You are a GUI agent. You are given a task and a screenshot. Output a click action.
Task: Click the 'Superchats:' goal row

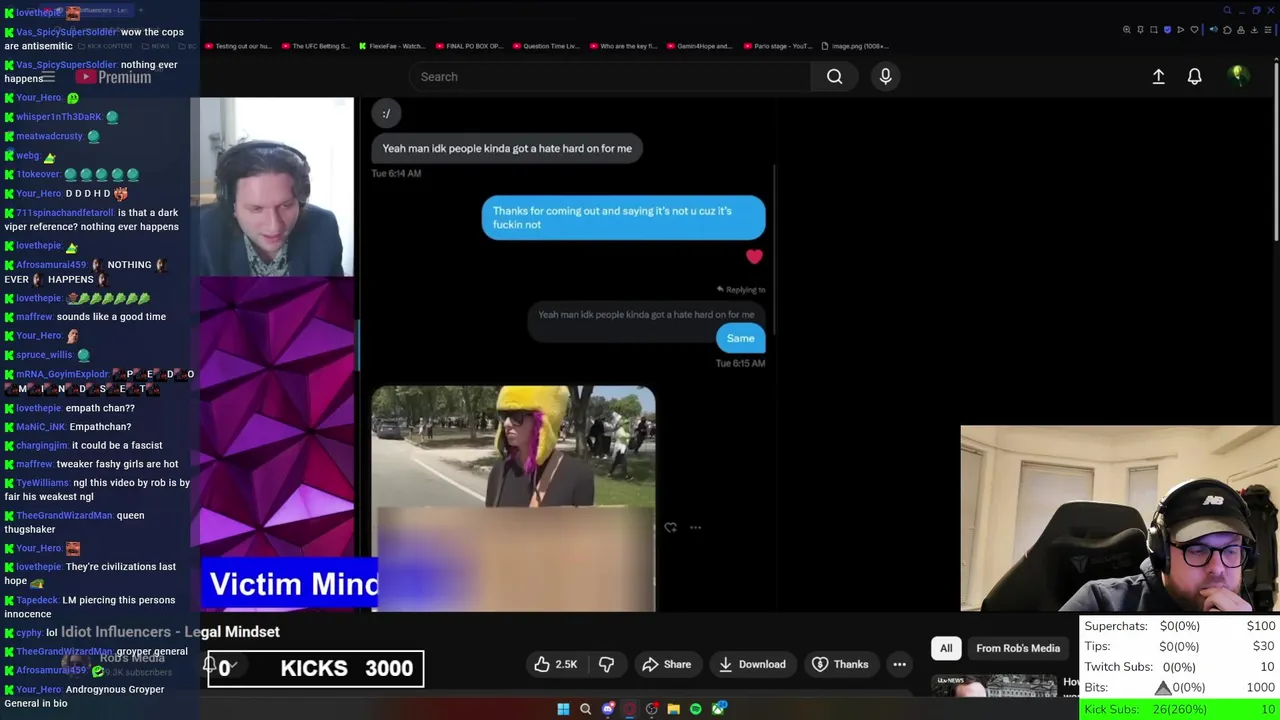coord(1180,626)
